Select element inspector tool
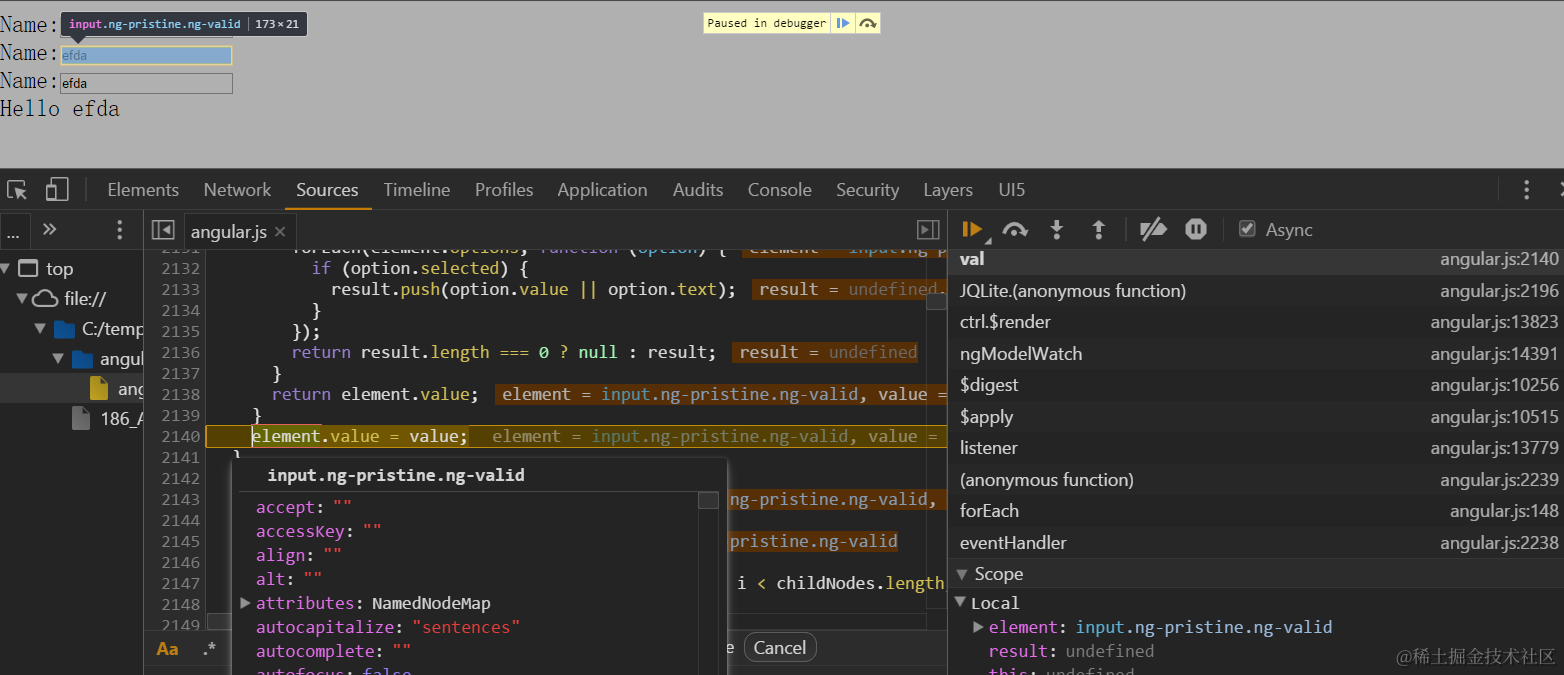Viewport: 1564px width, 675px height. (17, 190)
